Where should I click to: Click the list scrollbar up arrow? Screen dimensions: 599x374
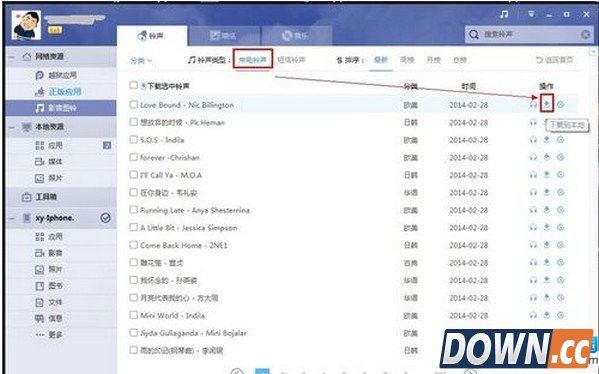click(593, 51)
